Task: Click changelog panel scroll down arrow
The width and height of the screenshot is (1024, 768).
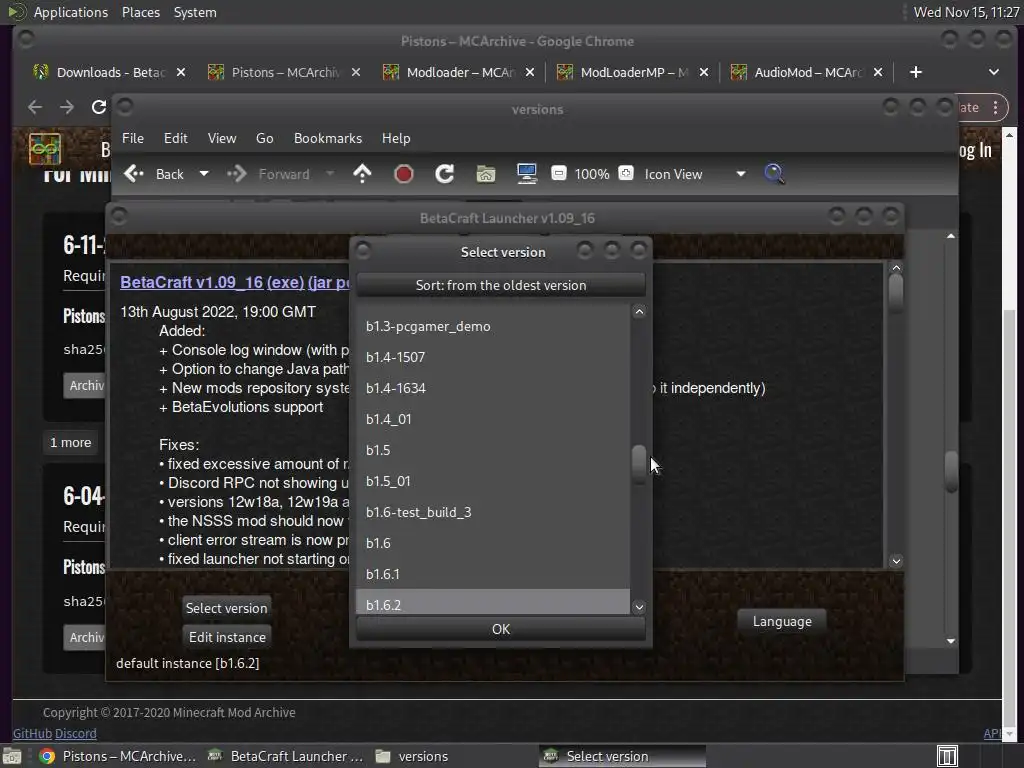Action: pos(896,561)
